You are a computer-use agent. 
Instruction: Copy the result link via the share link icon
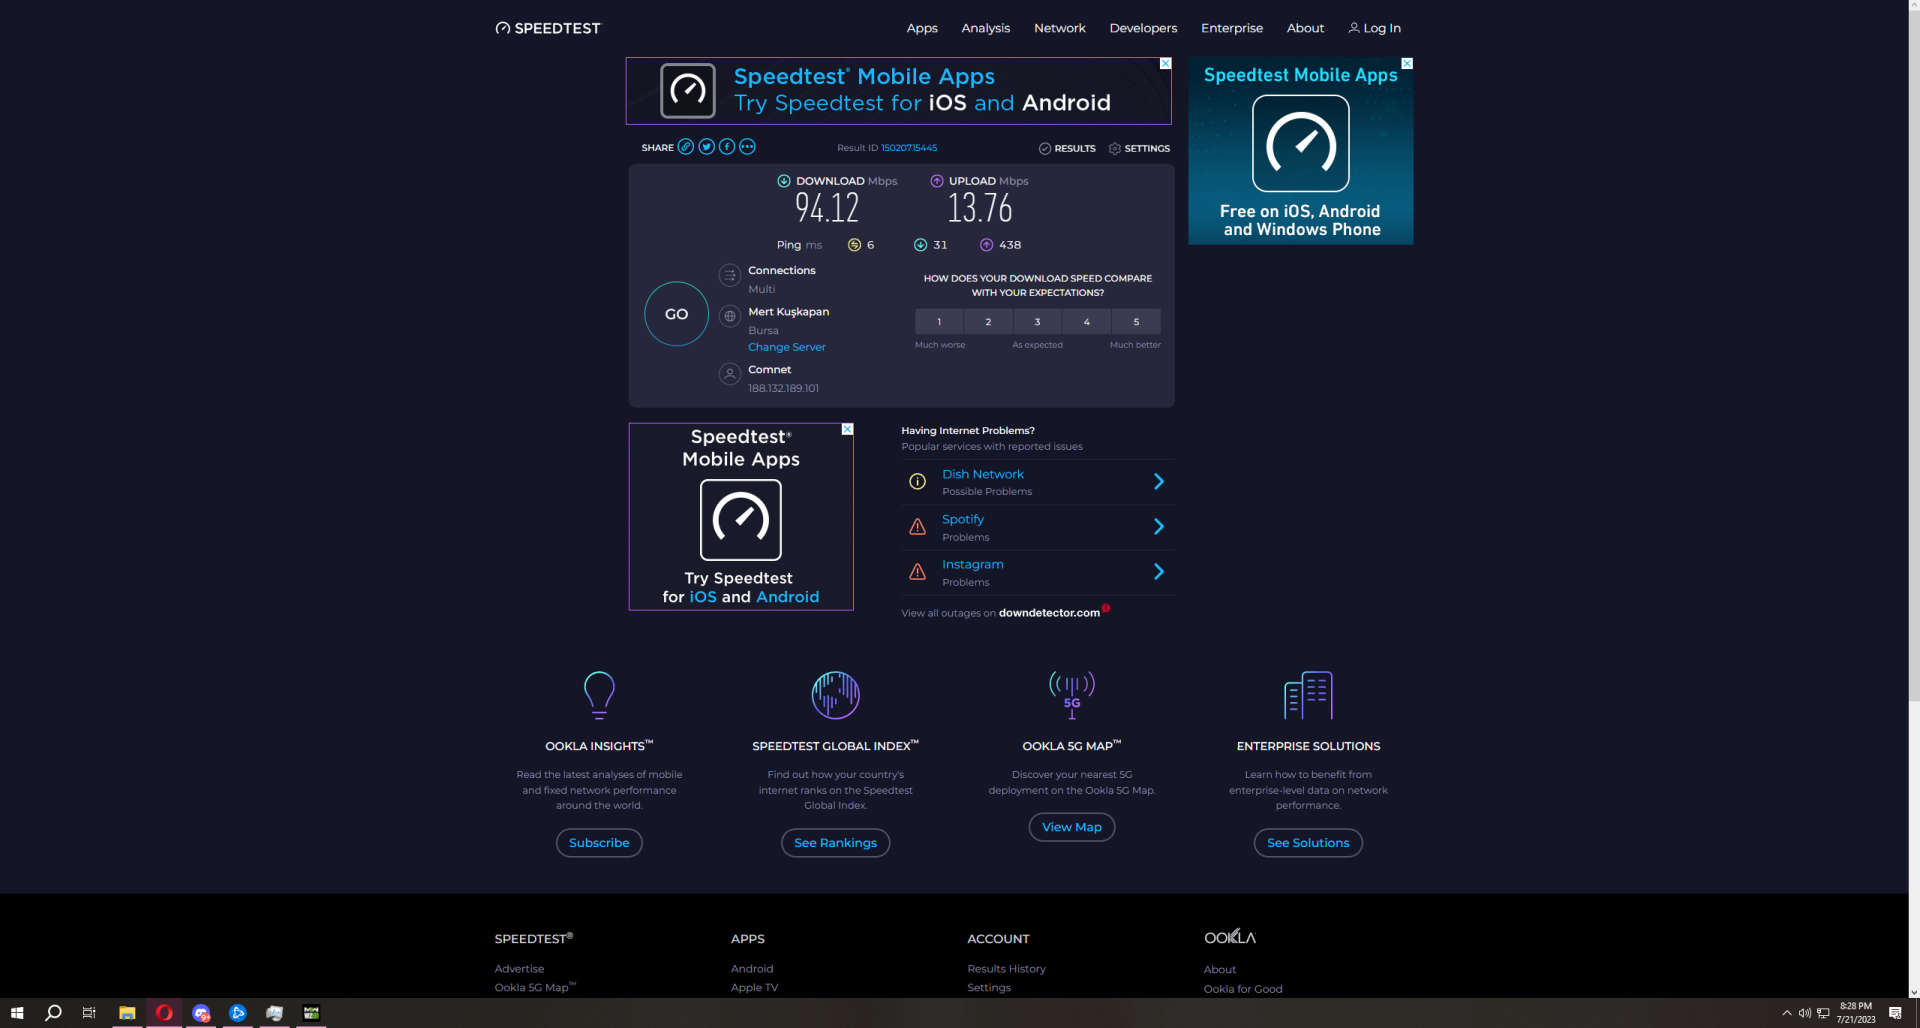686,147
